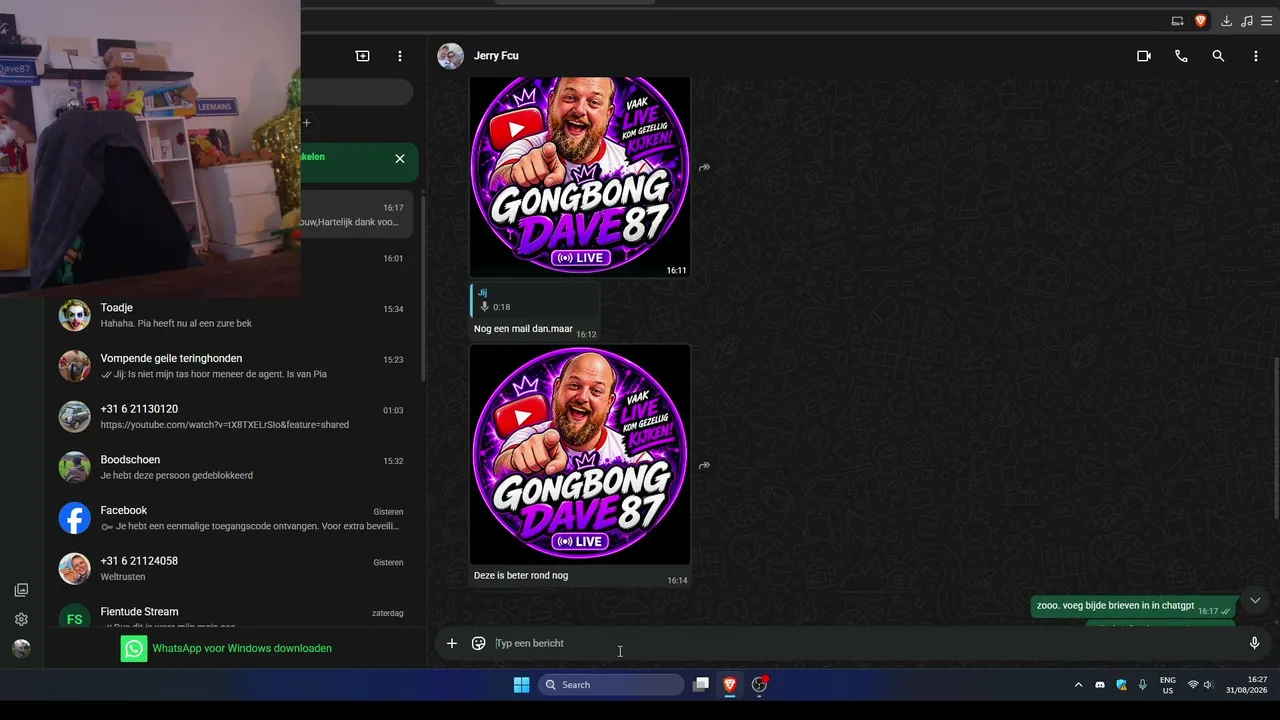
Task: Open the +31 6 21130120 chat
Action: (236, 417)
